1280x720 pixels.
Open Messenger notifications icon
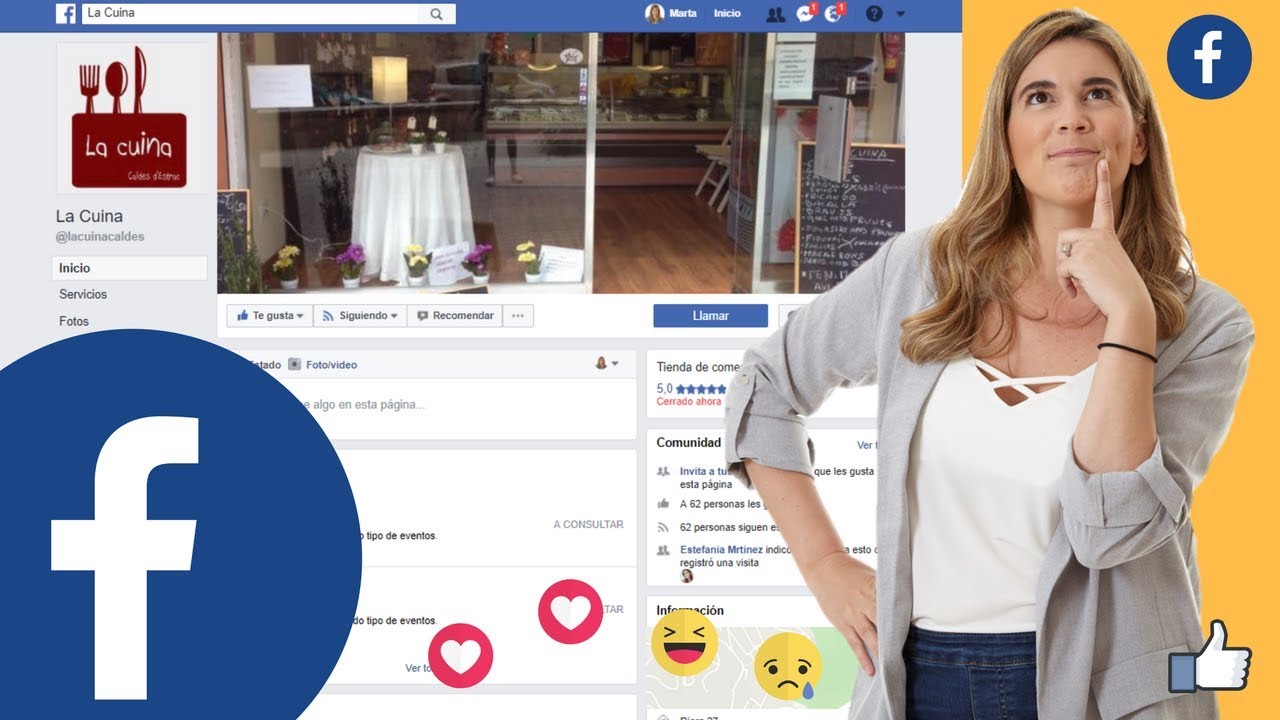pos(805,14)
